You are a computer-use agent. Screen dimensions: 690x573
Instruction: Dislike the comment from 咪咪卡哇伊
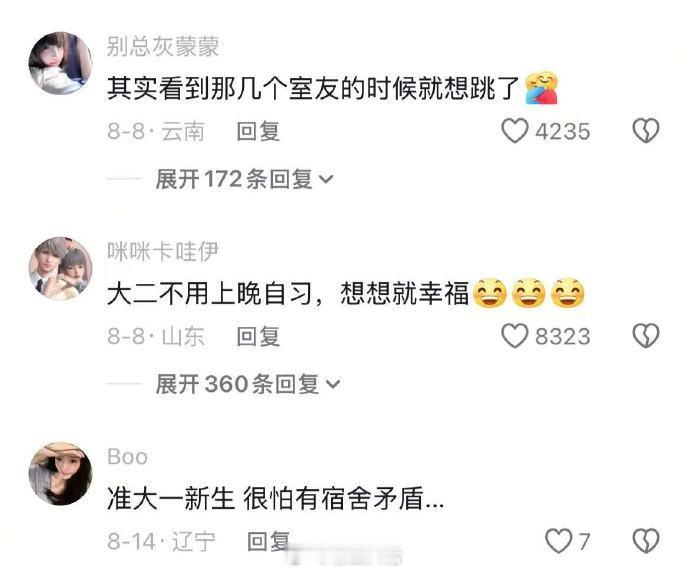[646, 336]
